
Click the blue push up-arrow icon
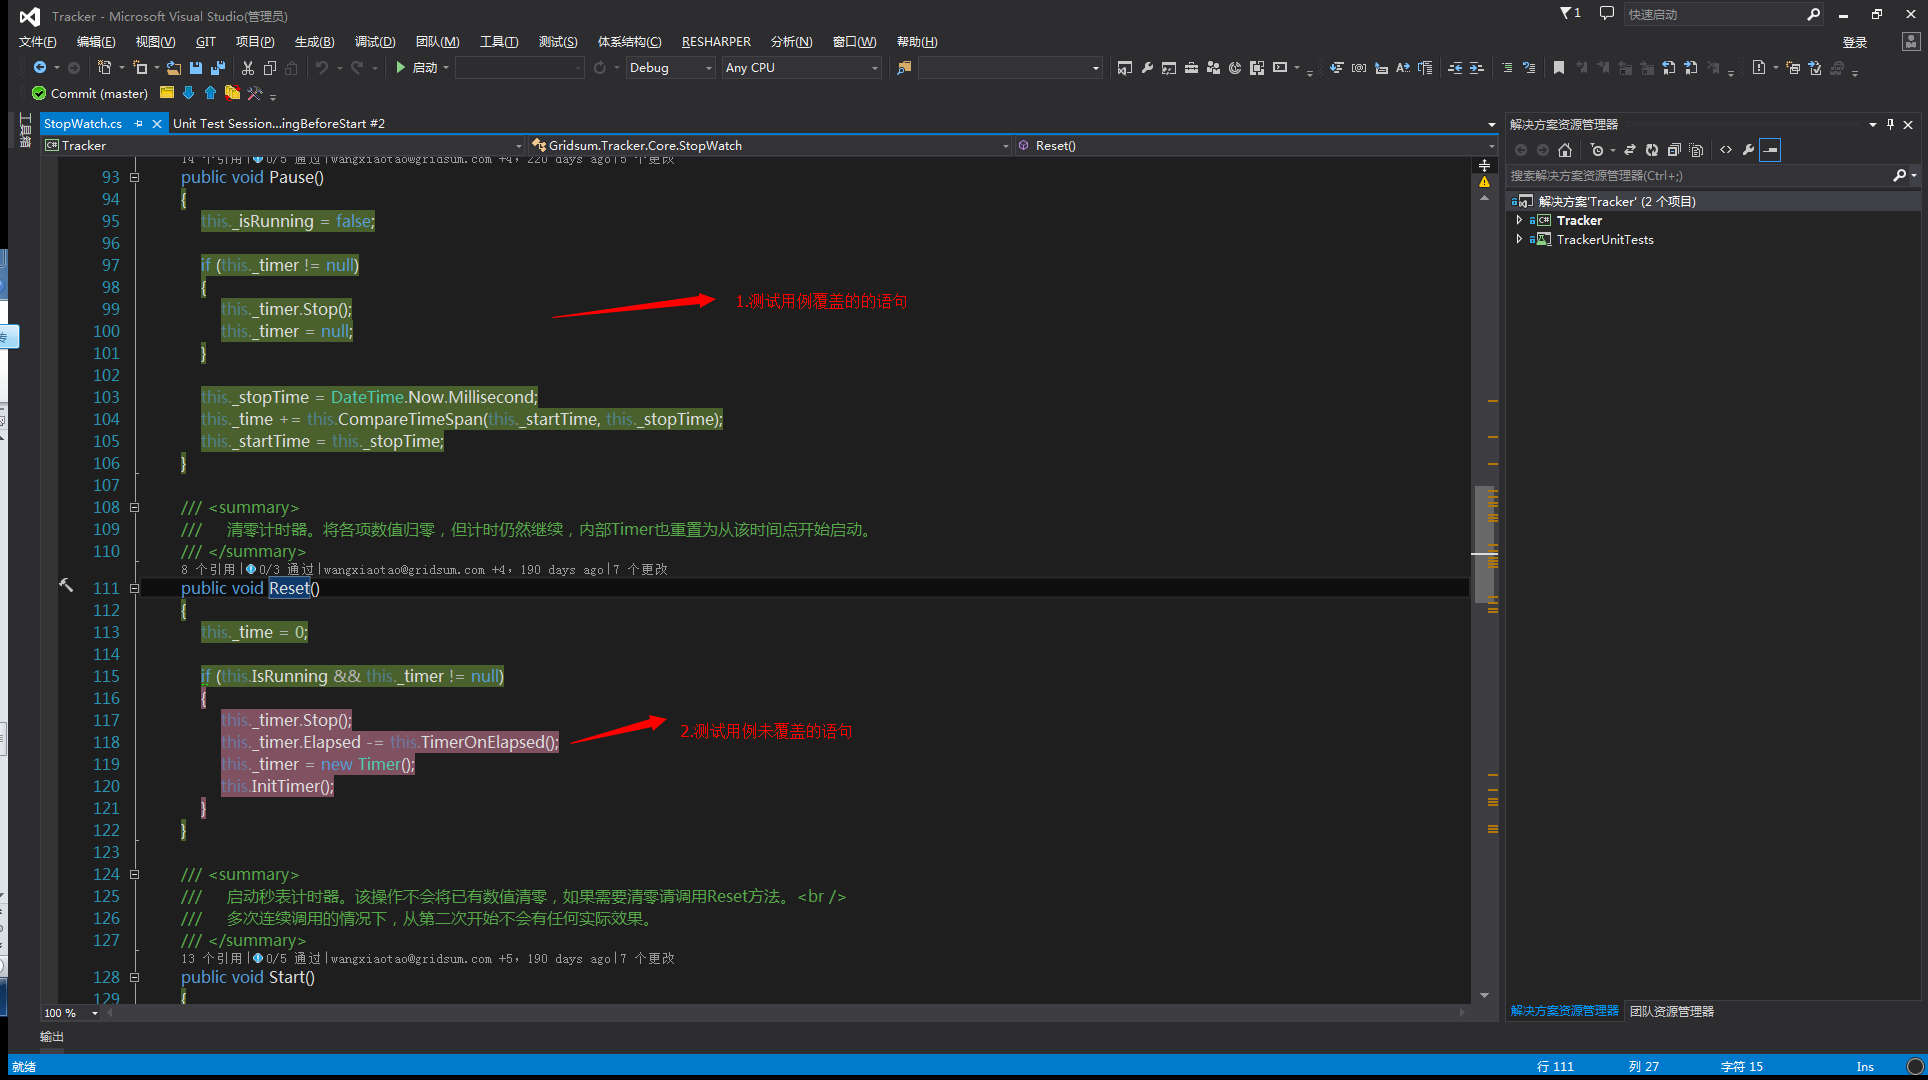pos(210,93)
